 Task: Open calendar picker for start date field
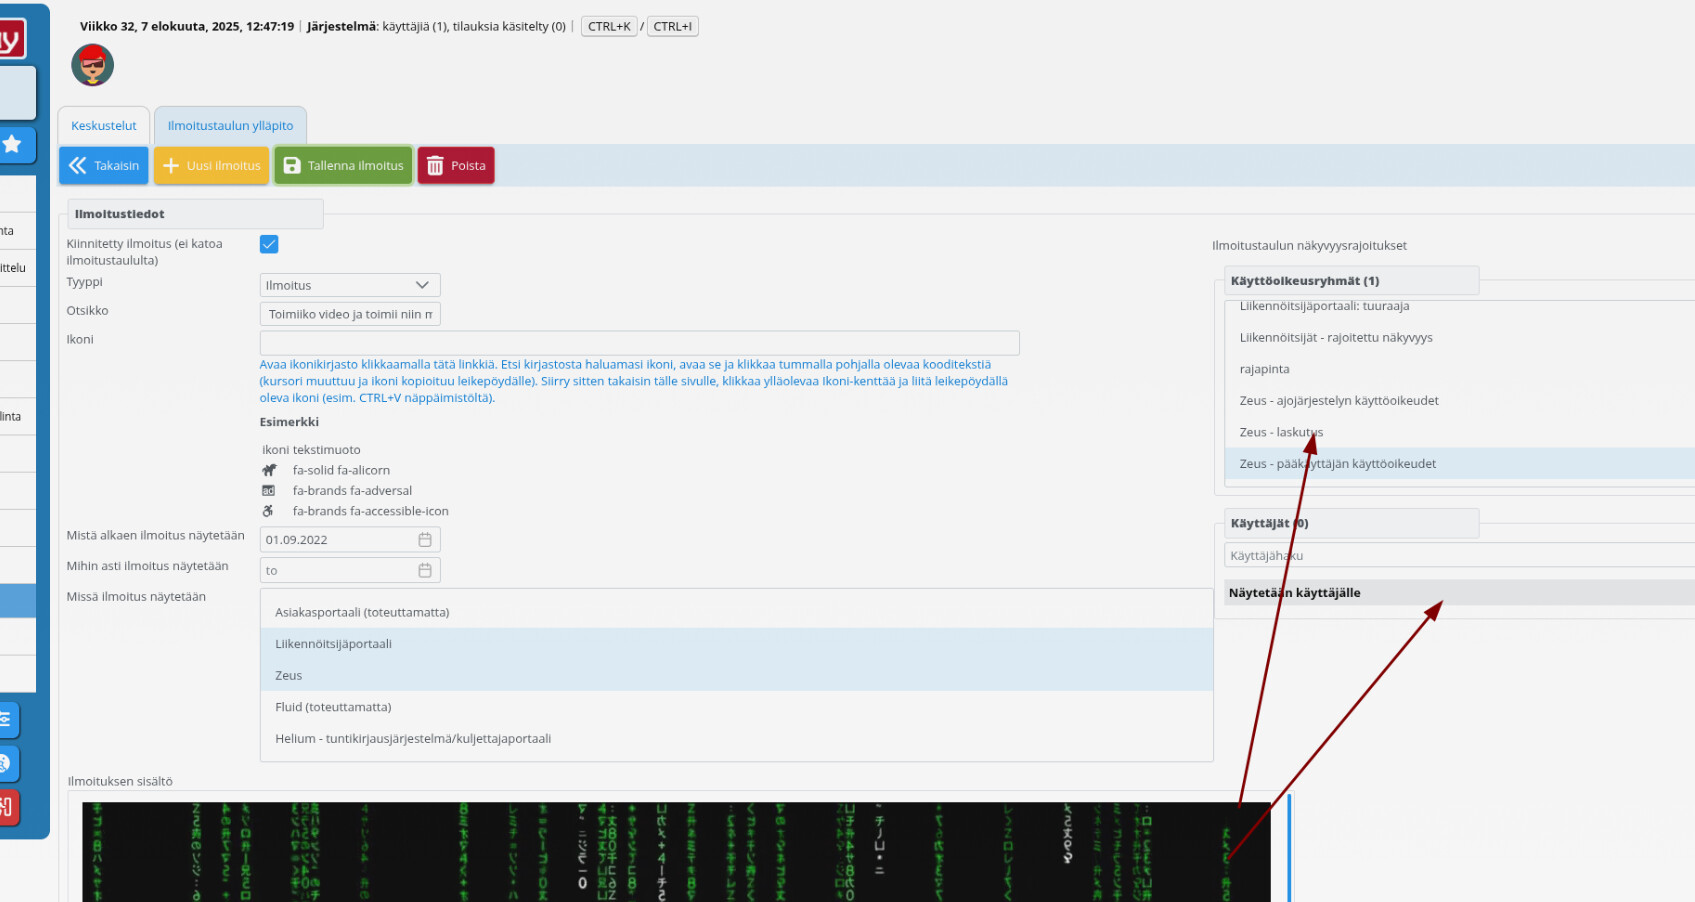(425, 540)
